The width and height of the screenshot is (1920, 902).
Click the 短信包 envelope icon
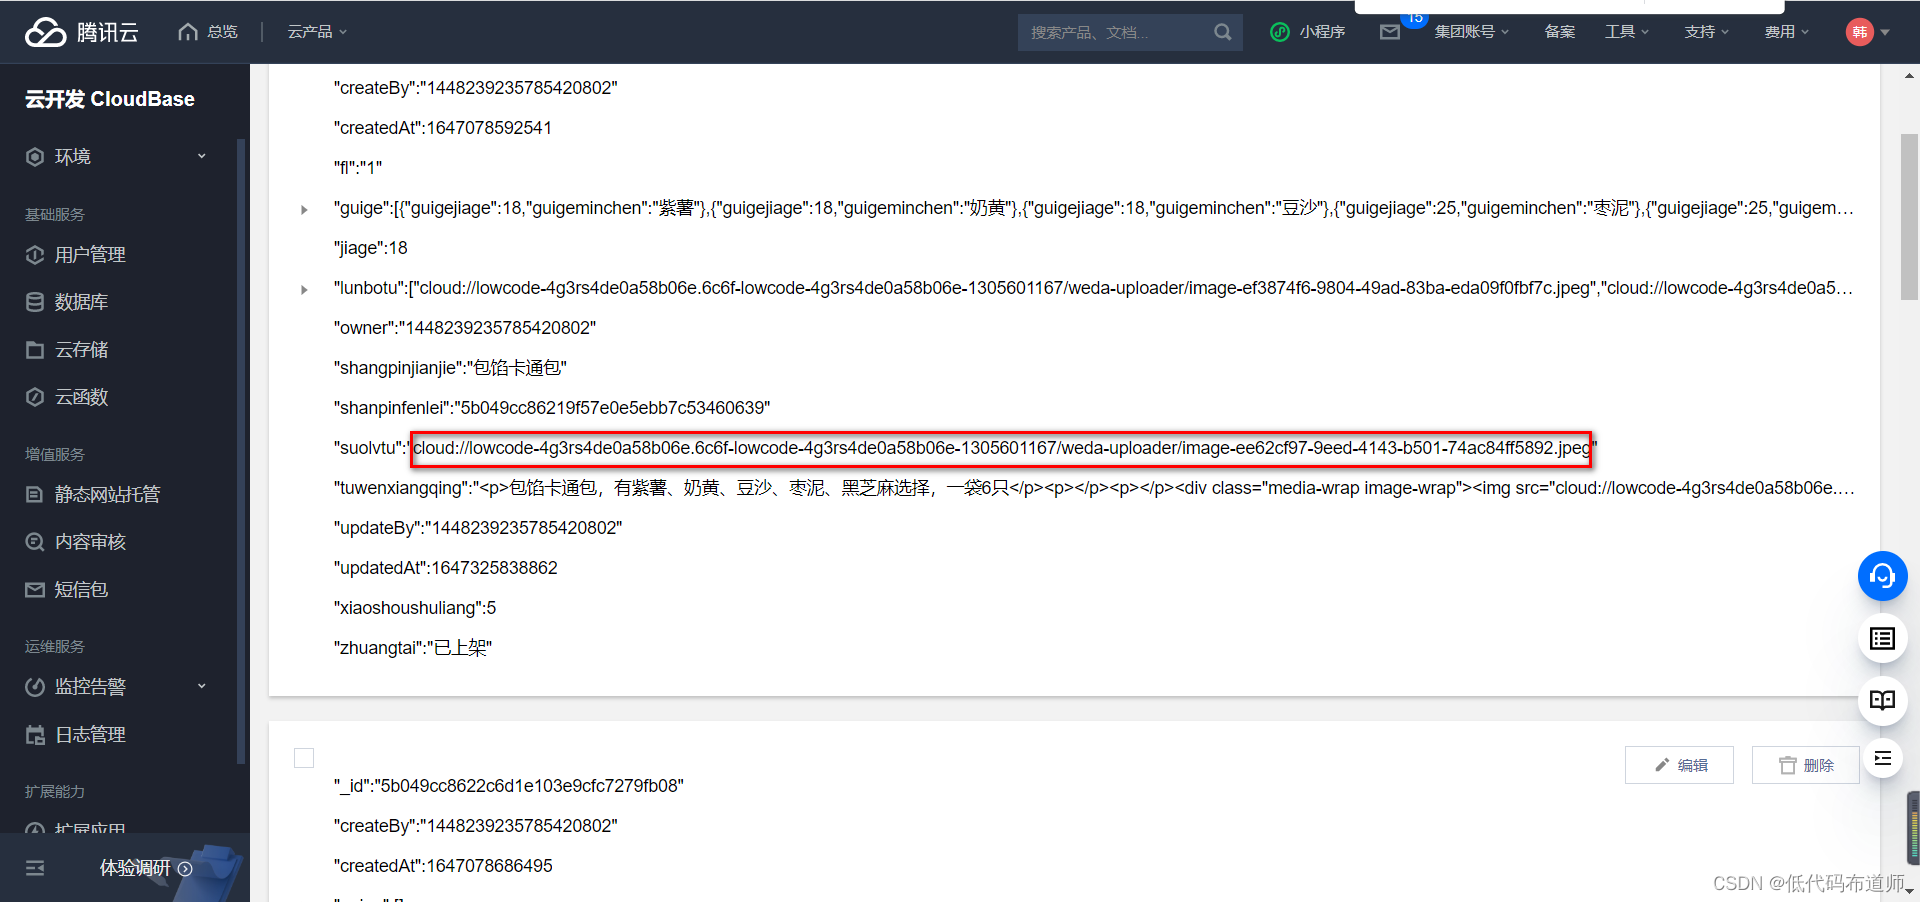35,590
